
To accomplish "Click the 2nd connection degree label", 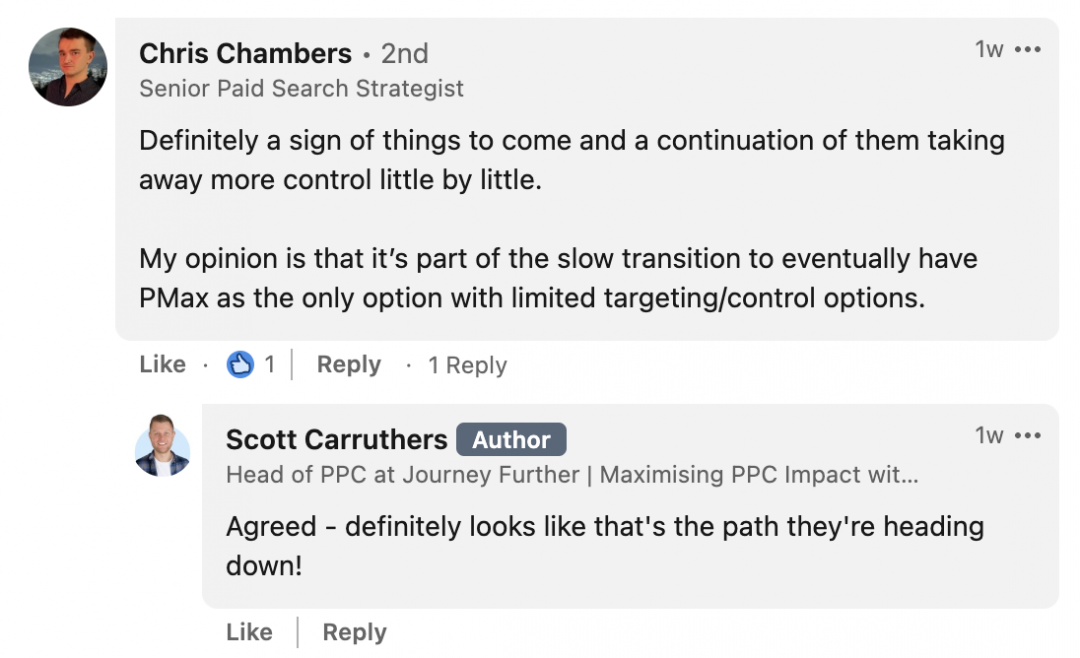I will pos(404,54).
